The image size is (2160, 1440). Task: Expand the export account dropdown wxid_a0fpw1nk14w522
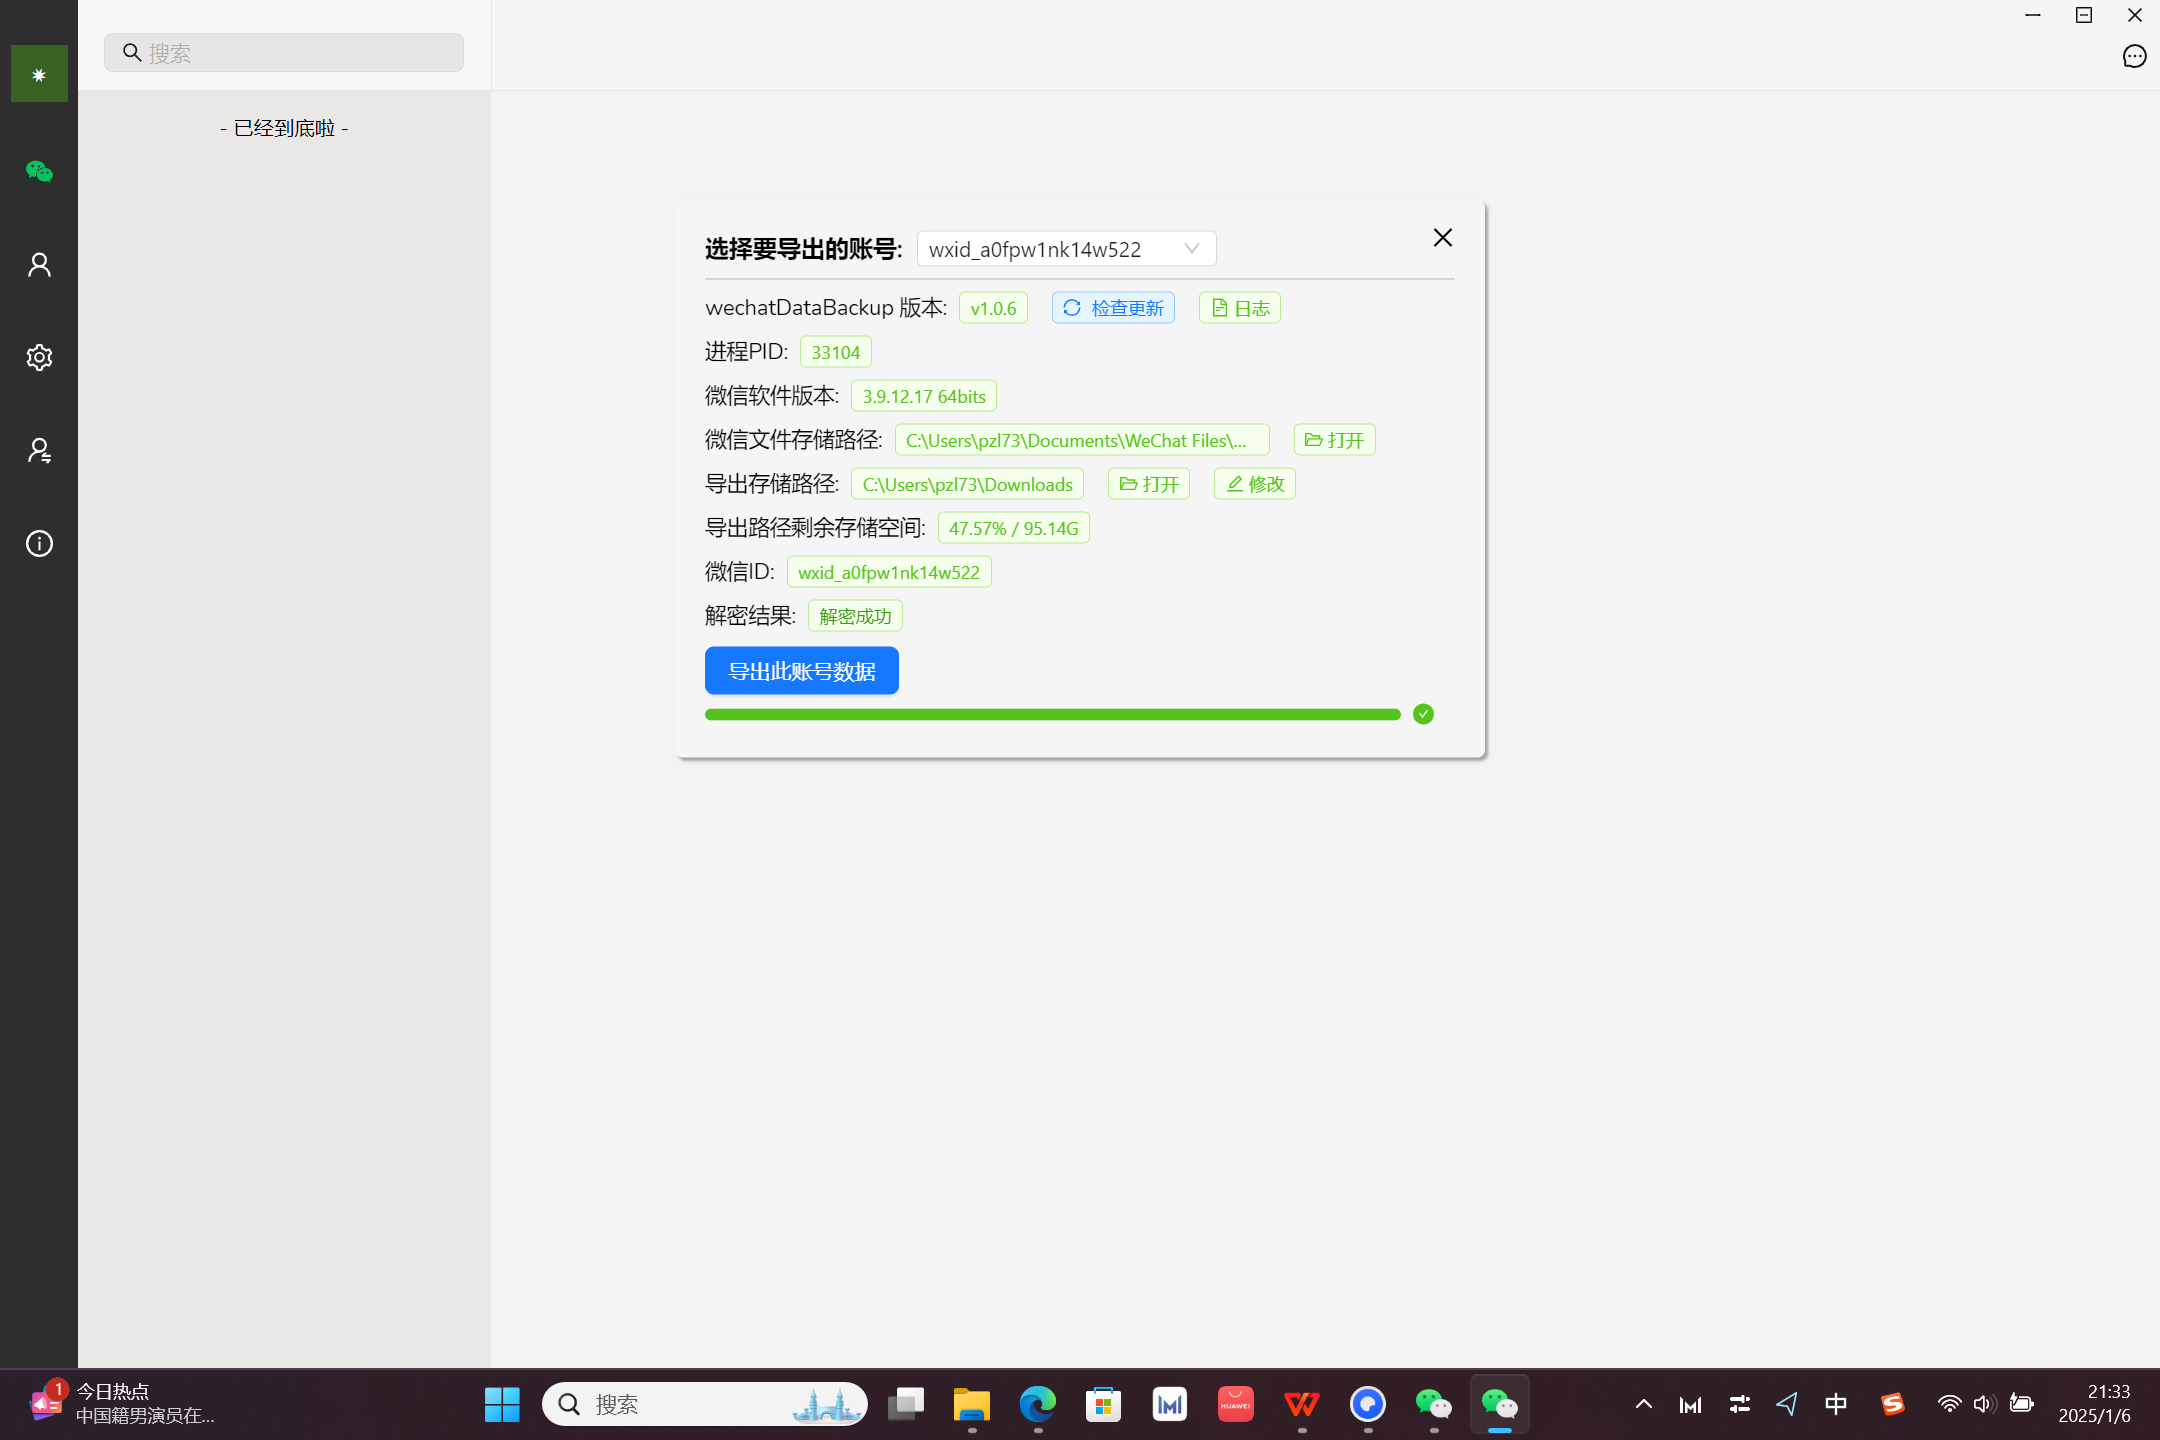1066,249
